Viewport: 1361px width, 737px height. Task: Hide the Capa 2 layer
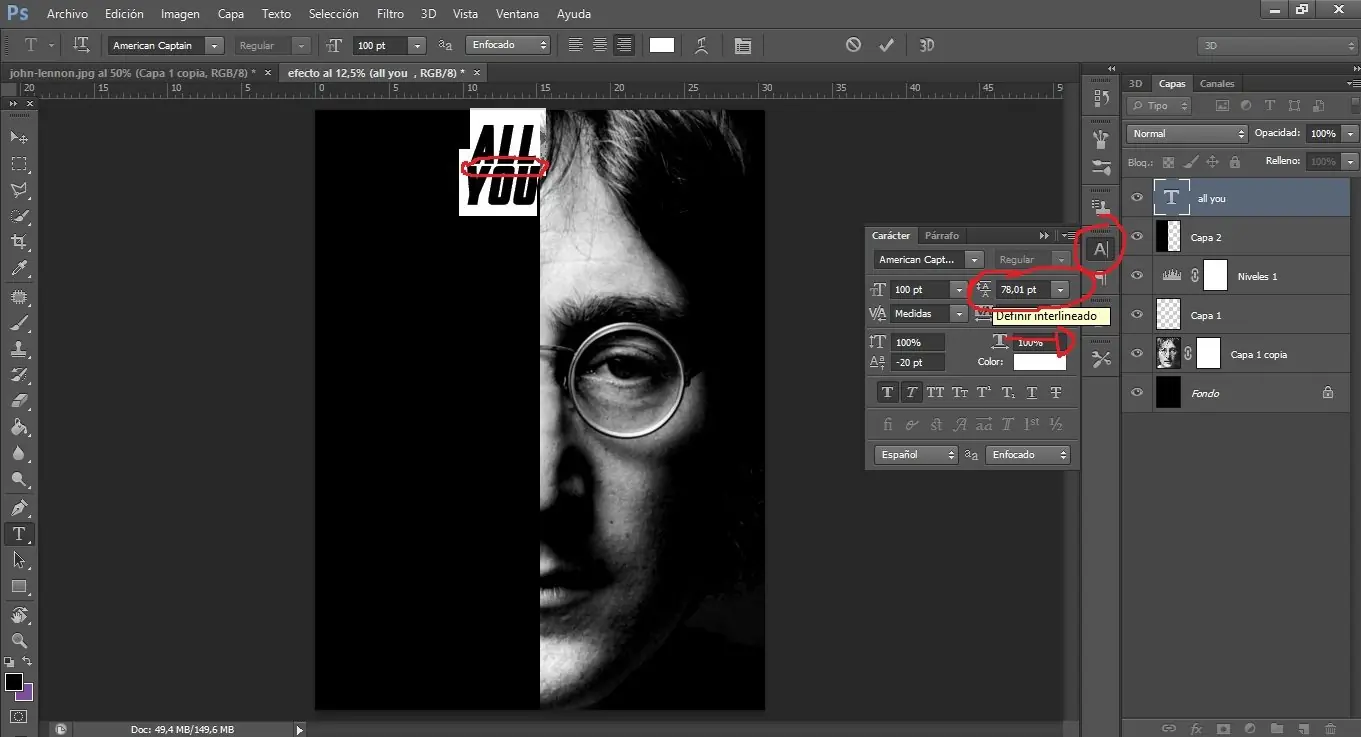(1136, 236)
